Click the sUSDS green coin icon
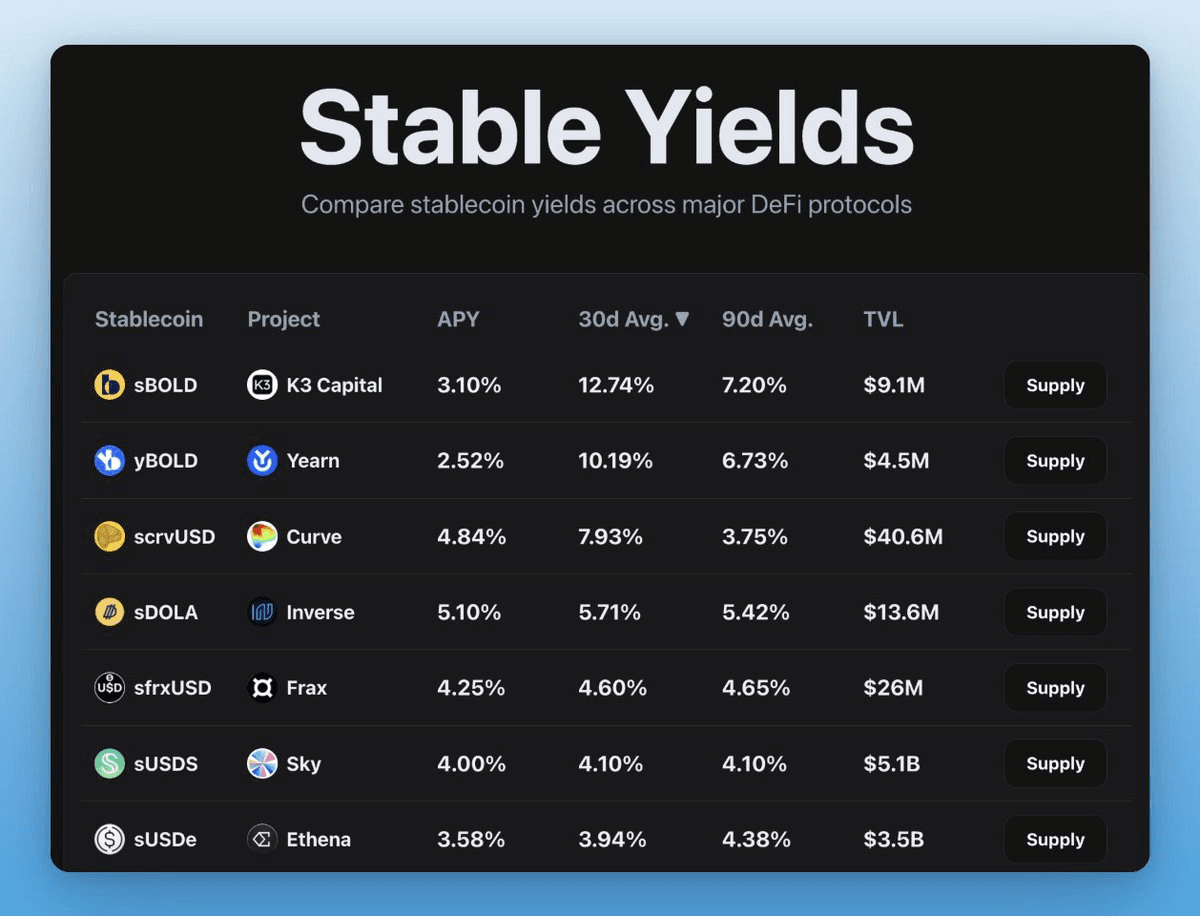This screenshot has width=1200, height=916. (109, 764)
